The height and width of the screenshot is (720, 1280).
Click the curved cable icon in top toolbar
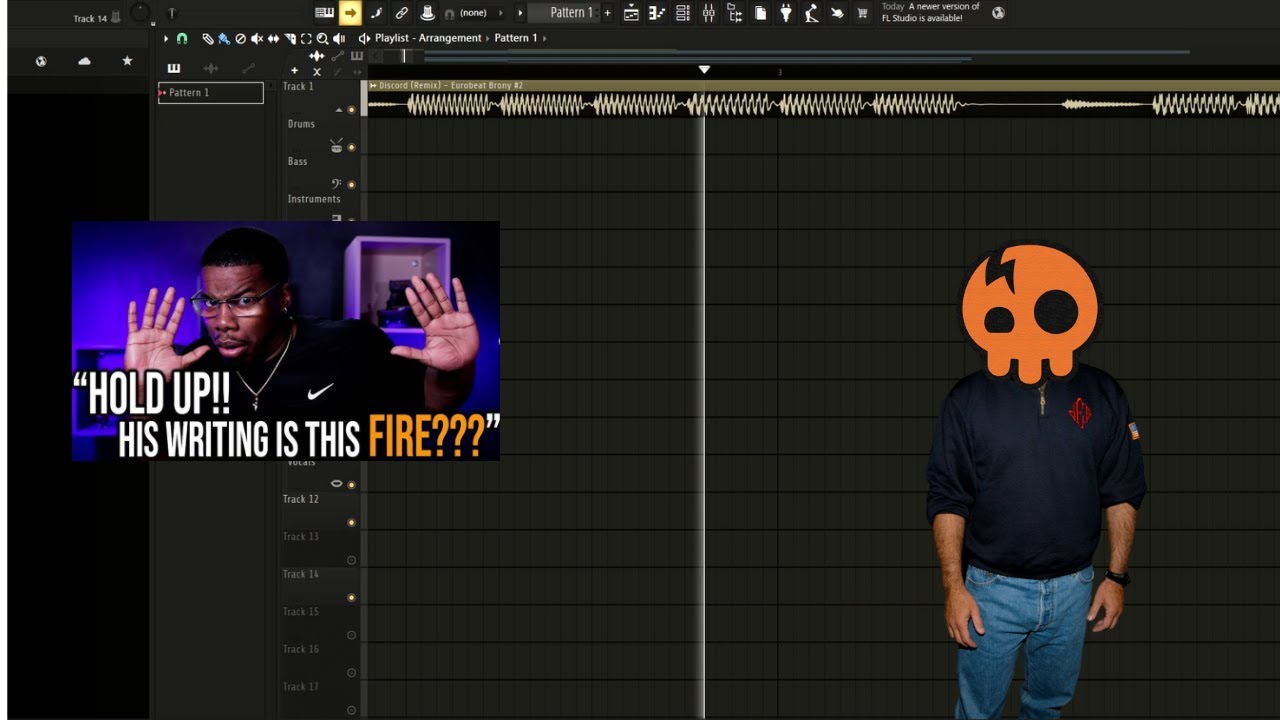376,13
